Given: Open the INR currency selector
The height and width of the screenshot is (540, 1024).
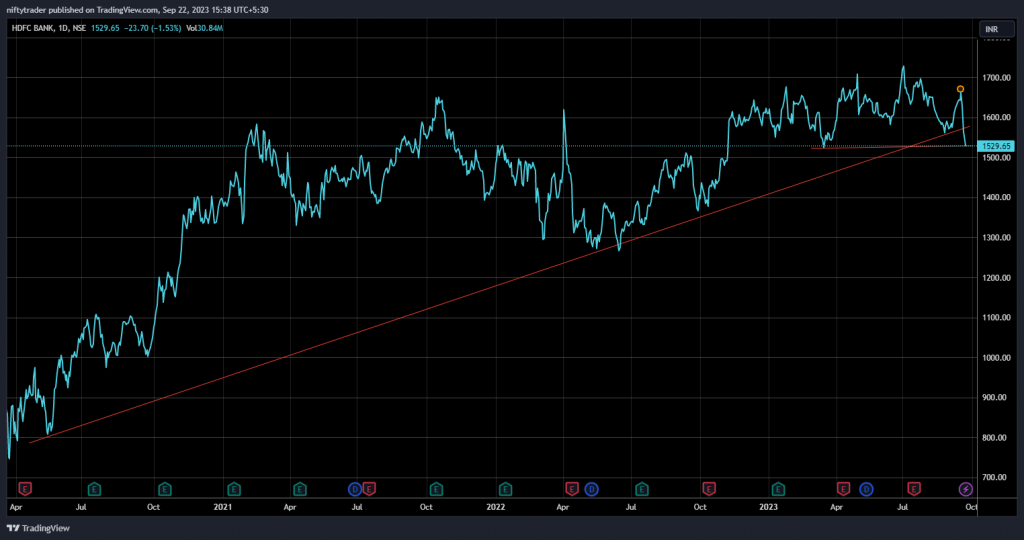Looking at the screenshot, I should tap(996, 29).
